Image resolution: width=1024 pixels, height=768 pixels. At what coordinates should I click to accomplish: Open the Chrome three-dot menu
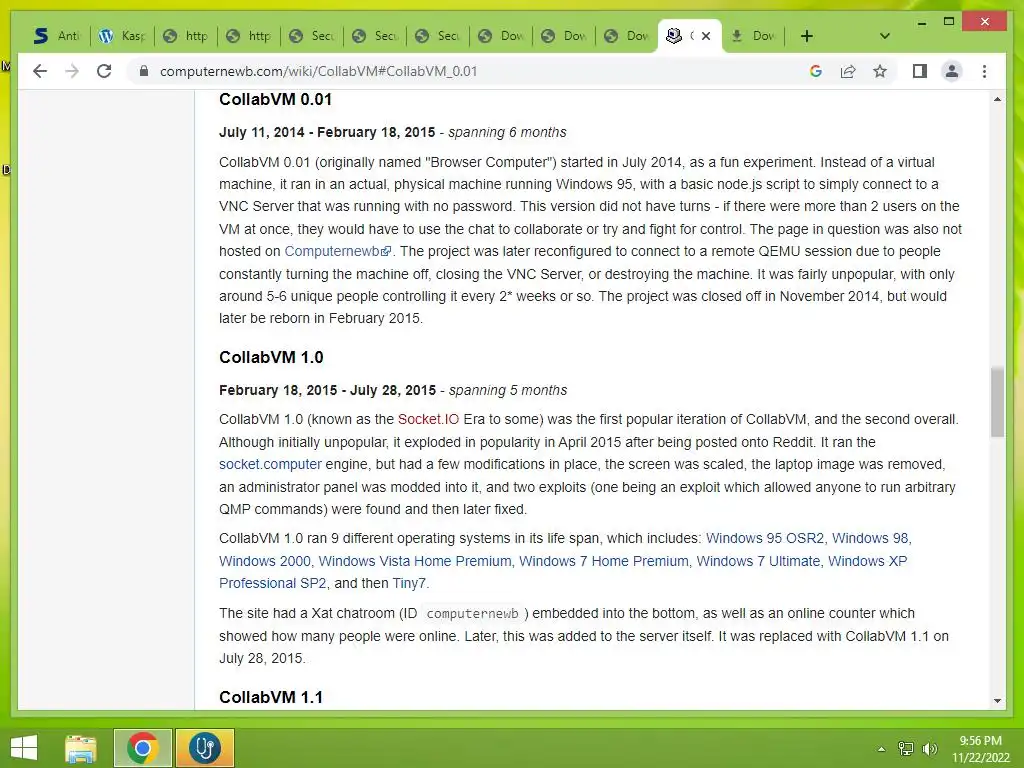click(984, 71)
